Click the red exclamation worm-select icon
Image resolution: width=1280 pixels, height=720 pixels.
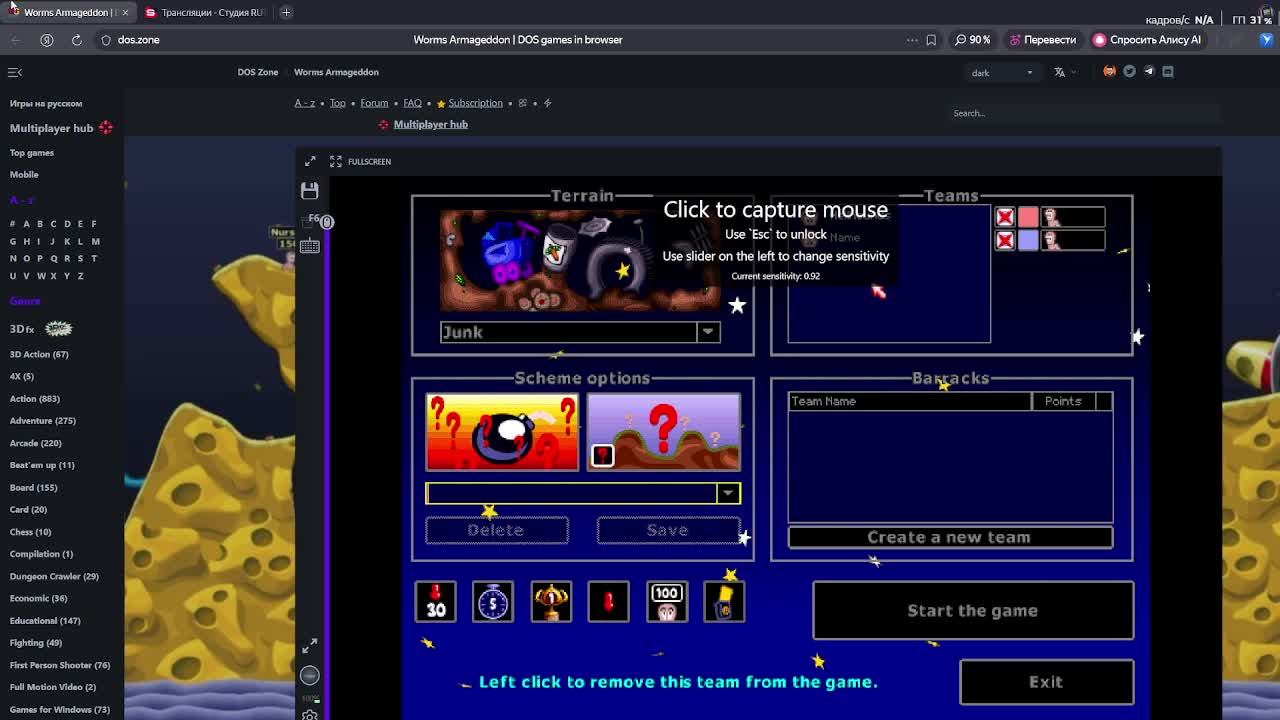point(608,601)
